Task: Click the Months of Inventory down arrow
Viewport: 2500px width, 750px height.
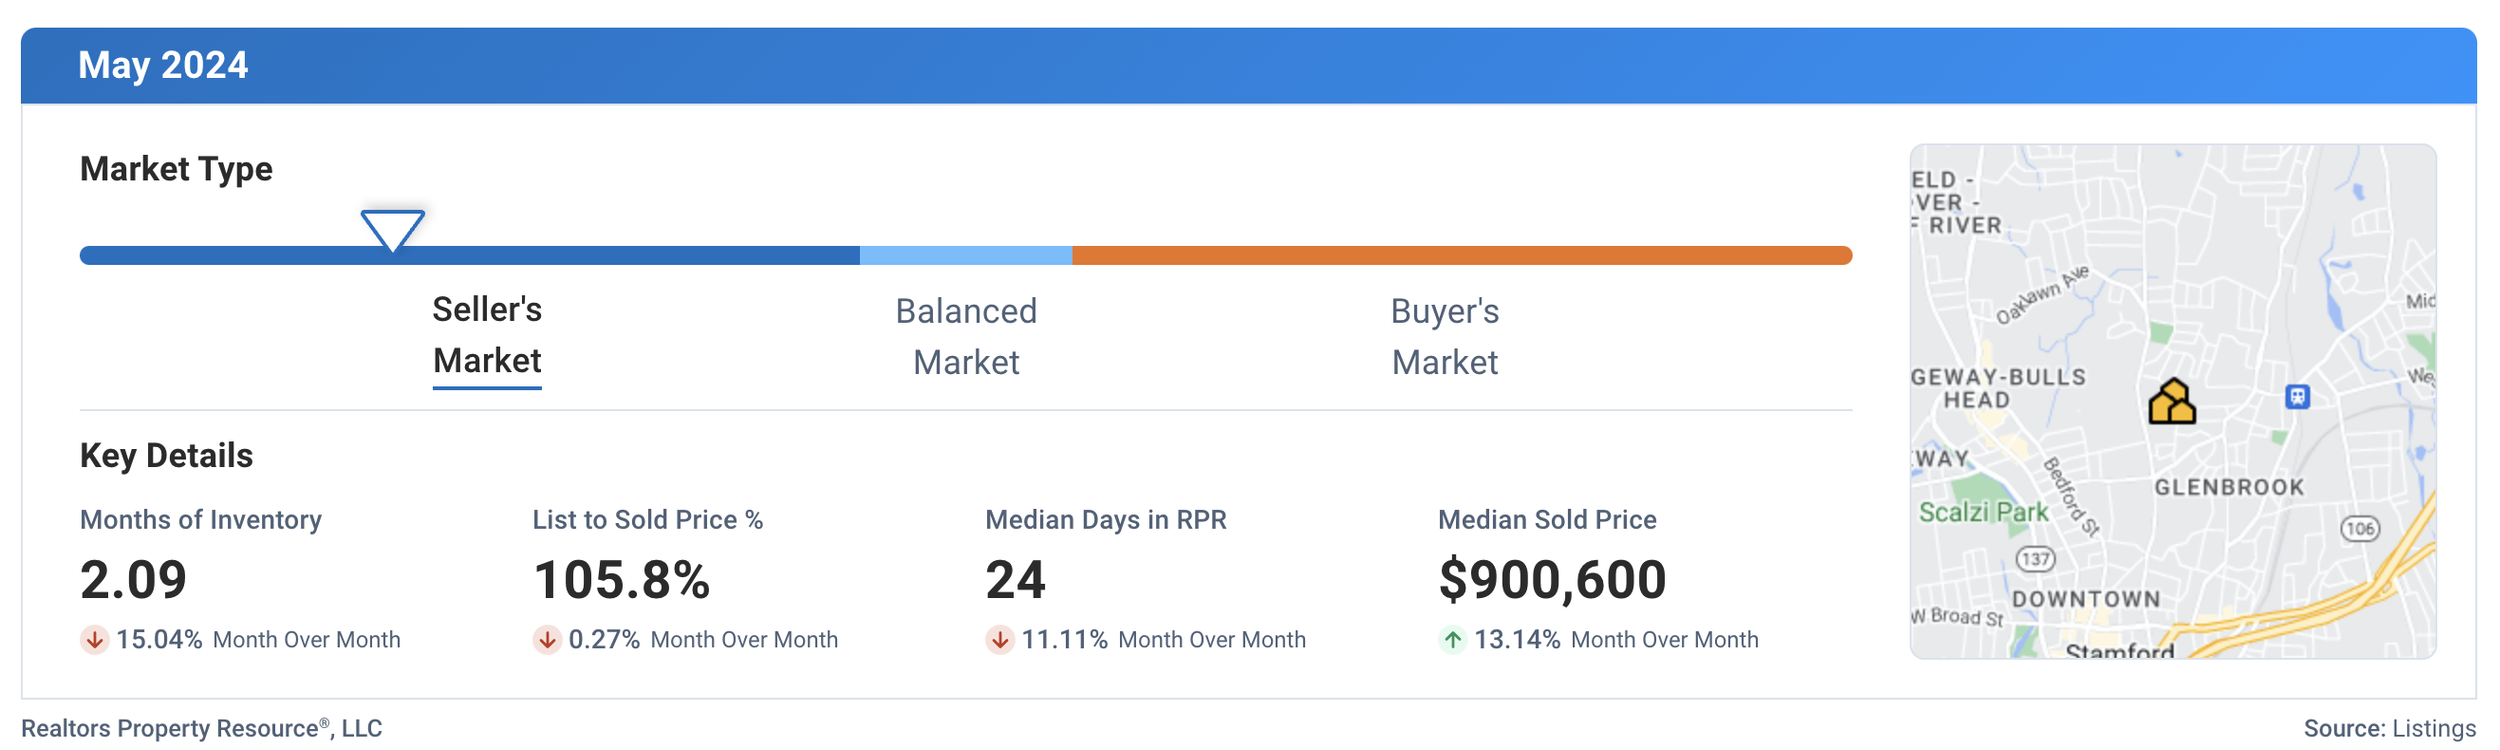Action: tap(95, 639)
